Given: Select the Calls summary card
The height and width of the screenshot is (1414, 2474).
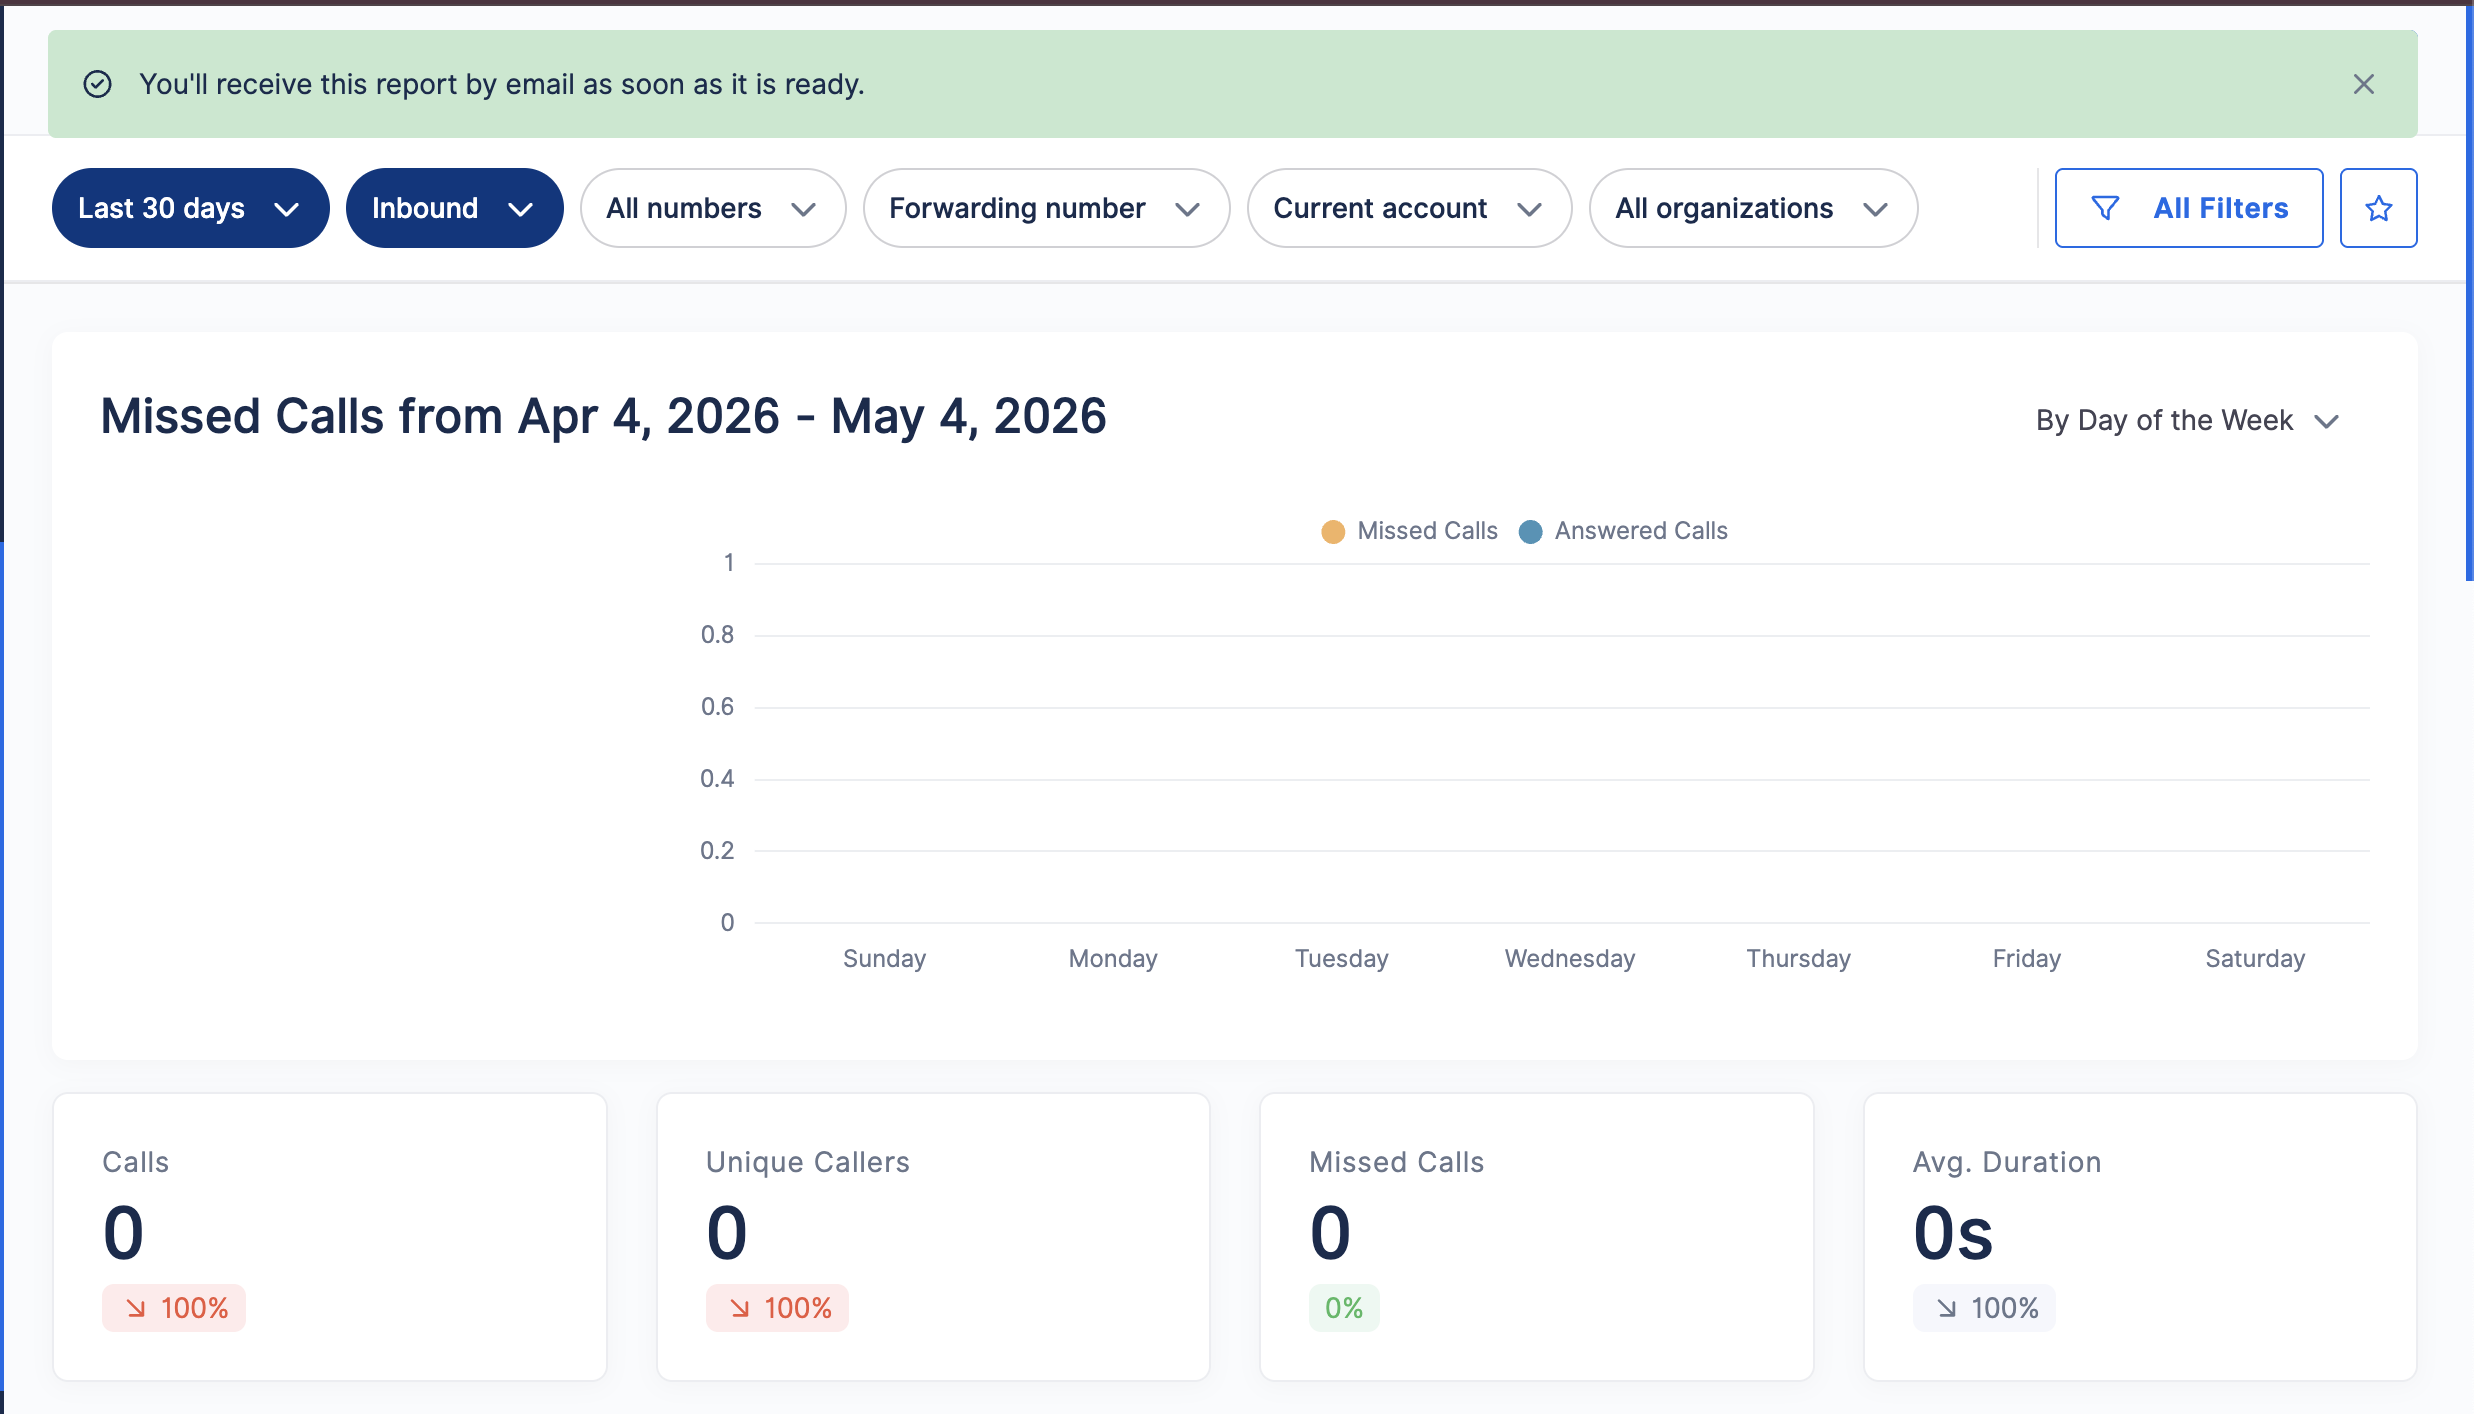Looking at the screenshot, I should click(x=330, y=1237).
